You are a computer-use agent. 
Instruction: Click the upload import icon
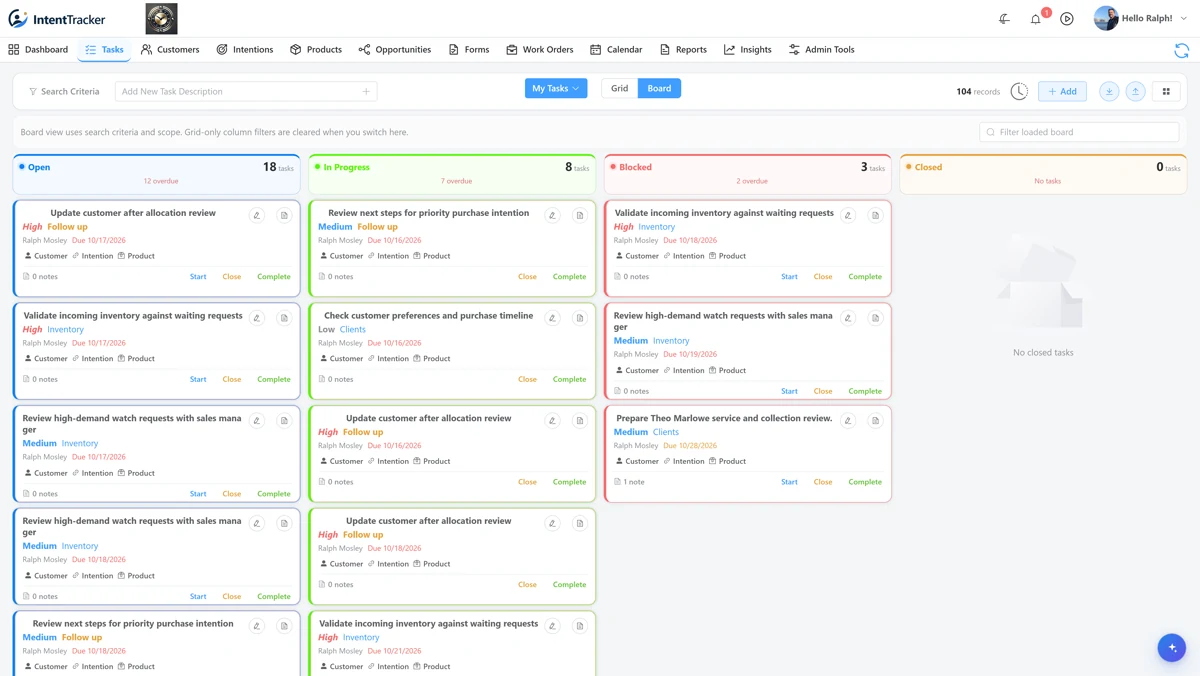1136,91
